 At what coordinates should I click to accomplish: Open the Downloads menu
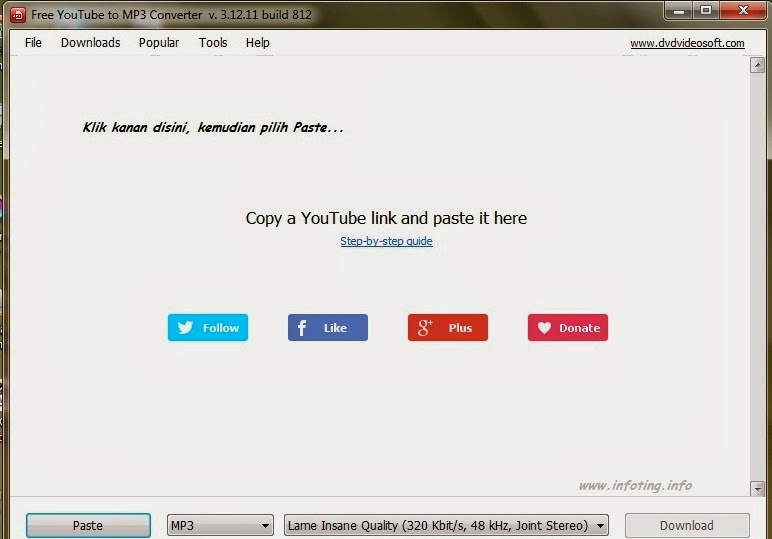click(x=91, y=43)
